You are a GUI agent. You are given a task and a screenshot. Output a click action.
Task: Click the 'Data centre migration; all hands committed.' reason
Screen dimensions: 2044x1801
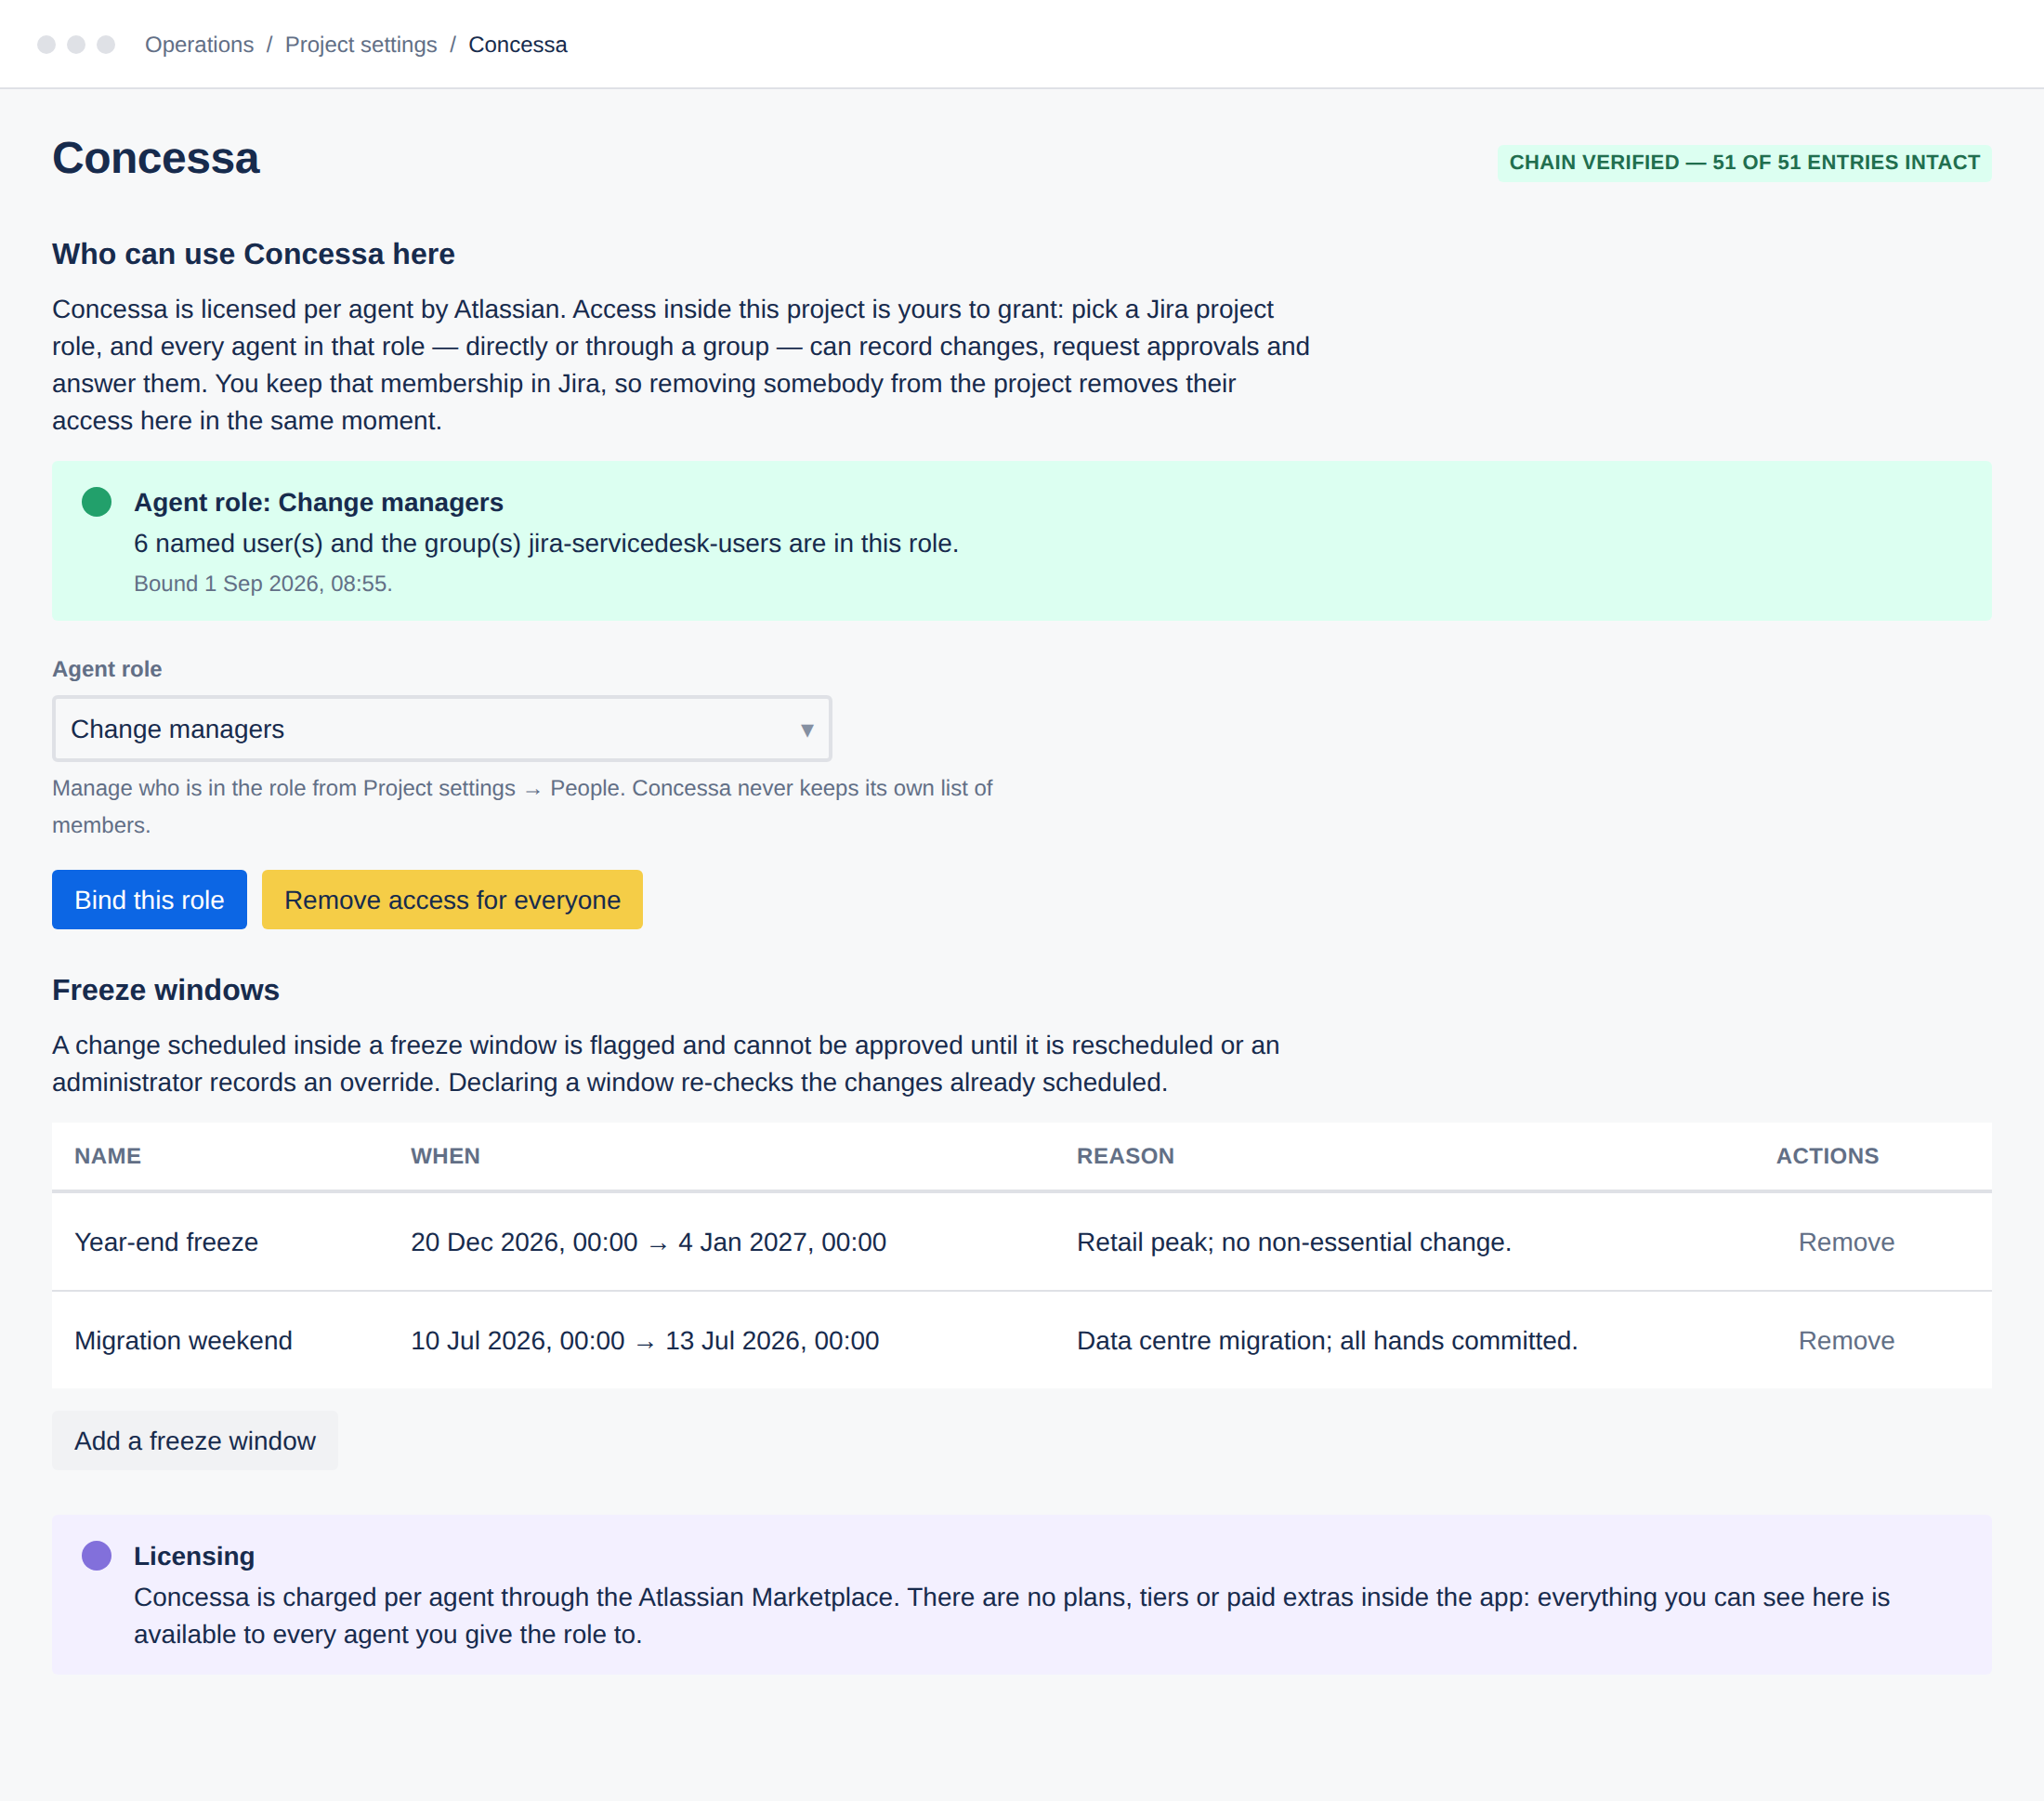(x=1327, y=1341)
